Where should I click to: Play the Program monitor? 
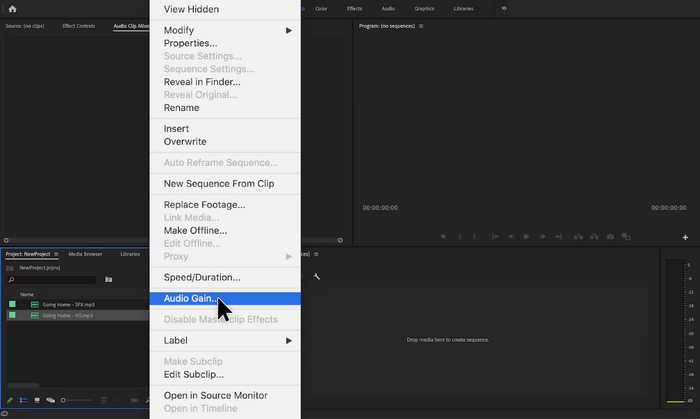[x=527, y=236]
